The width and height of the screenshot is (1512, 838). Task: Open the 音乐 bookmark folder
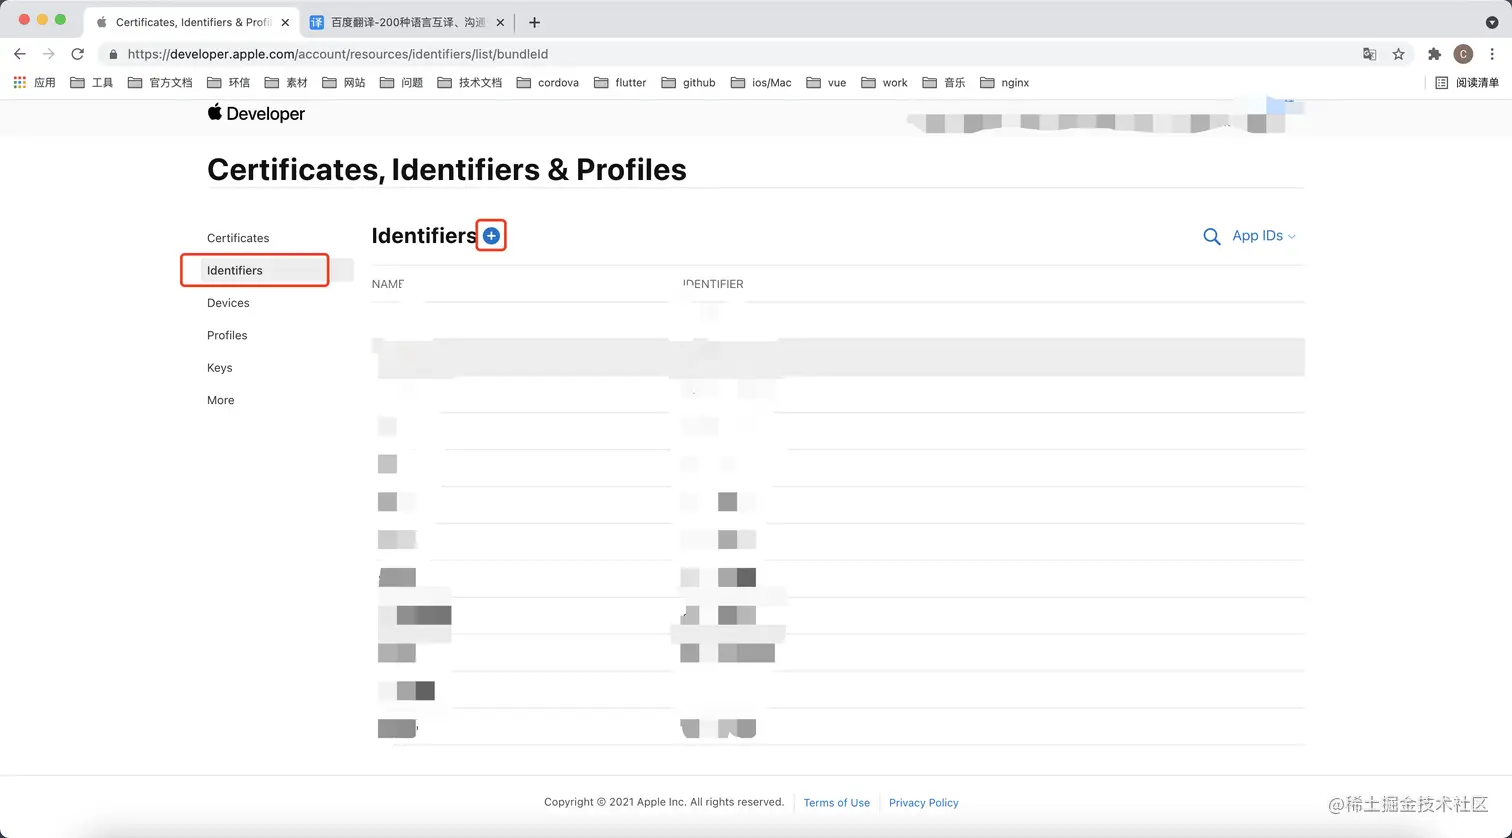pyautogui.click(x=944, y=83)
